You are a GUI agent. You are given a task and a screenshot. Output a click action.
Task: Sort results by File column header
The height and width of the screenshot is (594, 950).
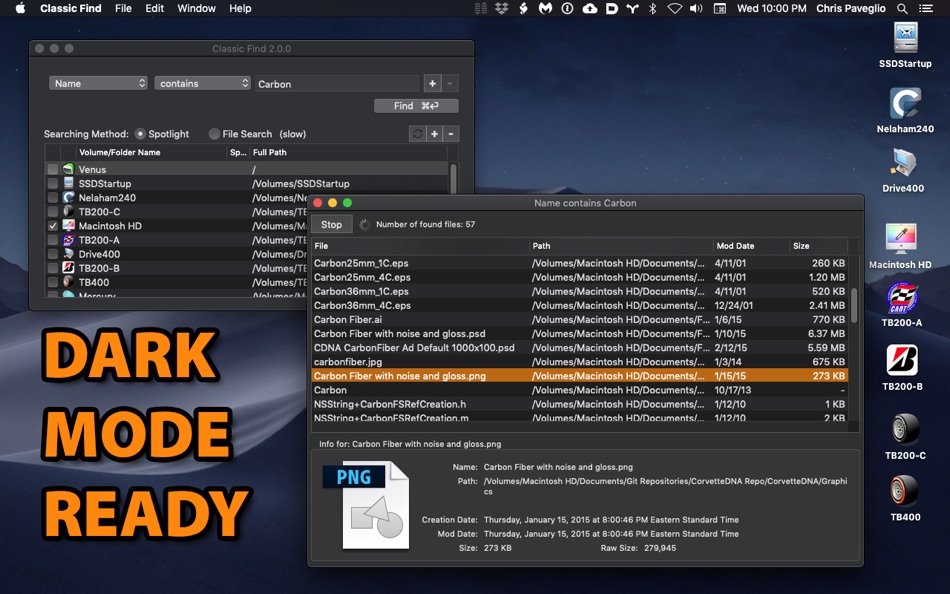coord(420,245)
